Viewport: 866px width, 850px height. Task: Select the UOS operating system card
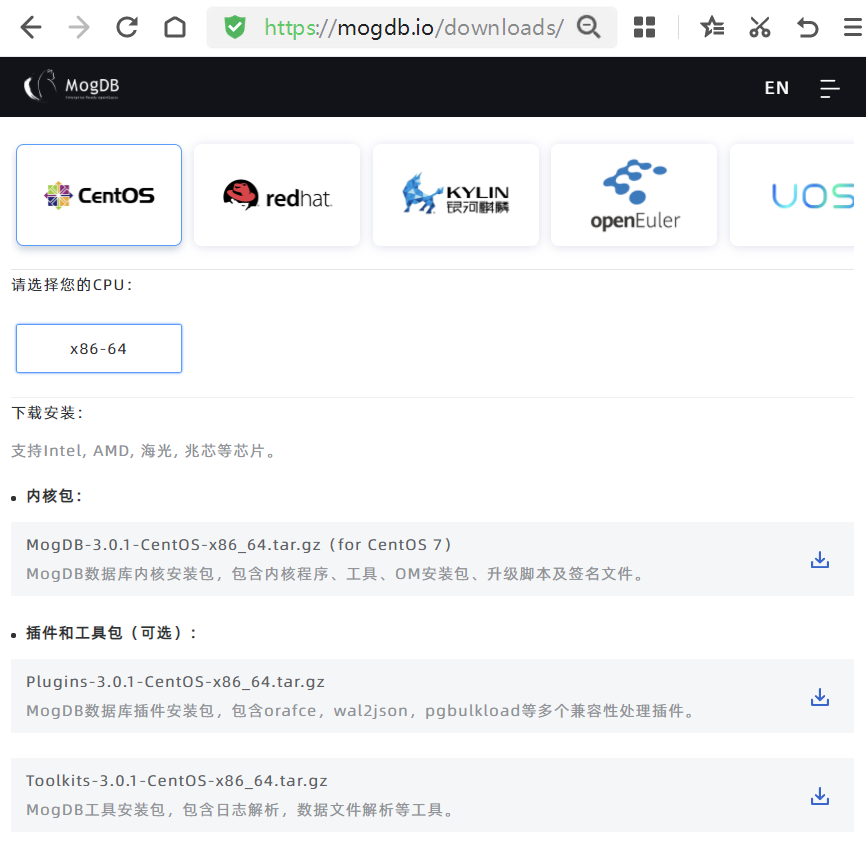pos(792,195)
